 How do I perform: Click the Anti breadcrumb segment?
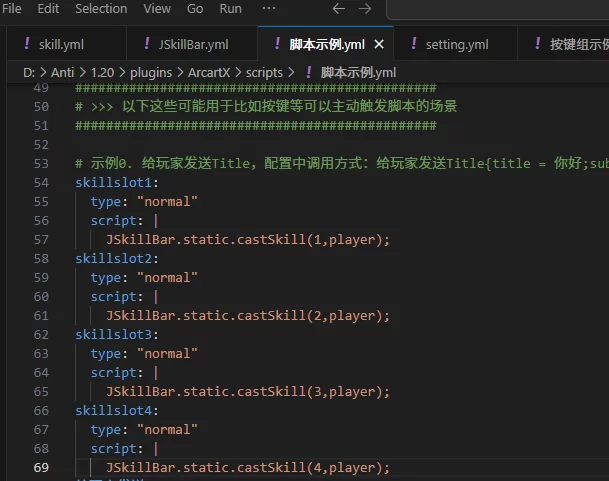point(62,73)
